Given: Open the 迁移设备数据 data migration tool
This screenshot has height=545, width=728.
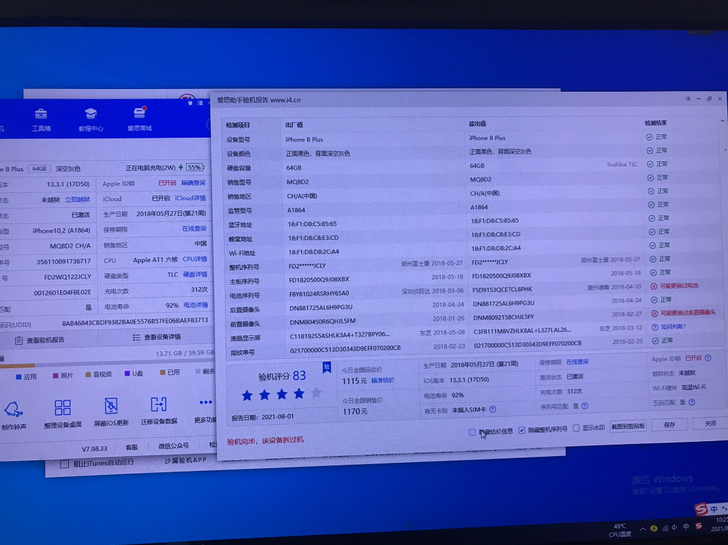Looking at the screenshot, I should (x=159, y=410).
